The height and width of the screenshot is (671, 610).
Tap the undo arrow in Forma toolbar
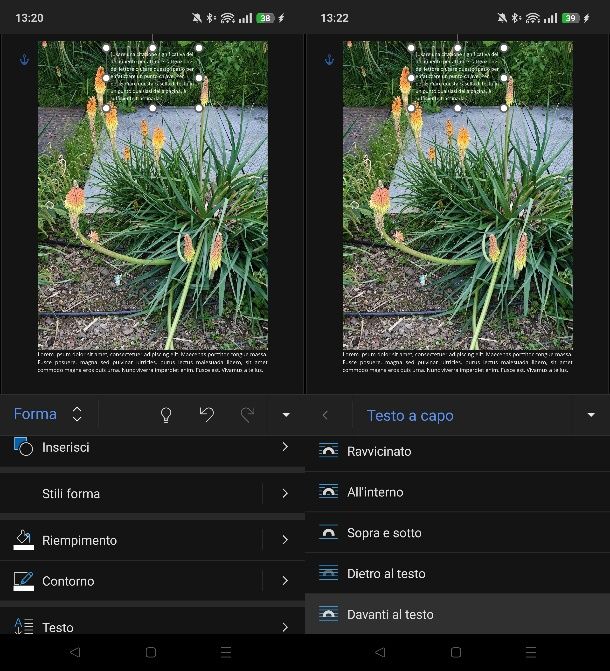point(207,415)
